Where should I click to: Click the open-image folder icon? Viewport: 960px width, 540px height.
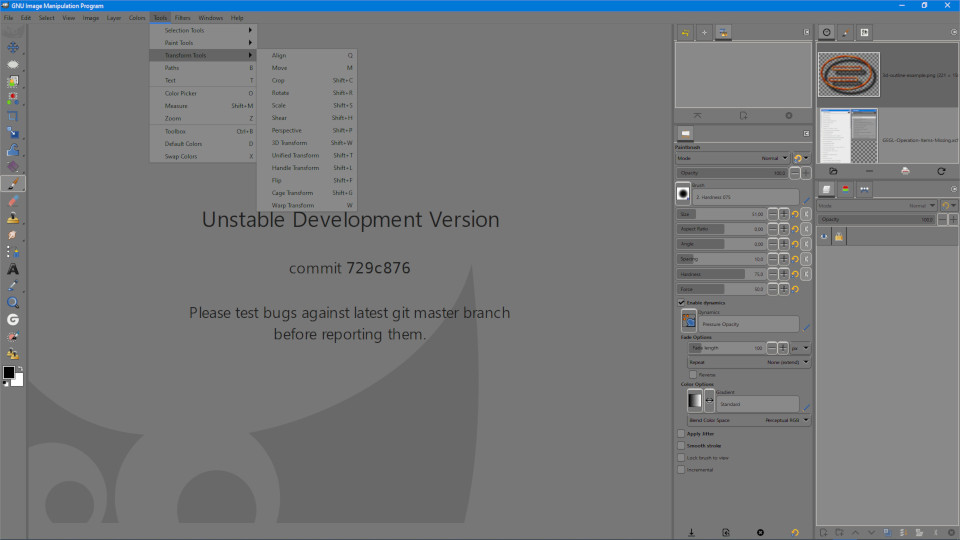click(833, 171)
